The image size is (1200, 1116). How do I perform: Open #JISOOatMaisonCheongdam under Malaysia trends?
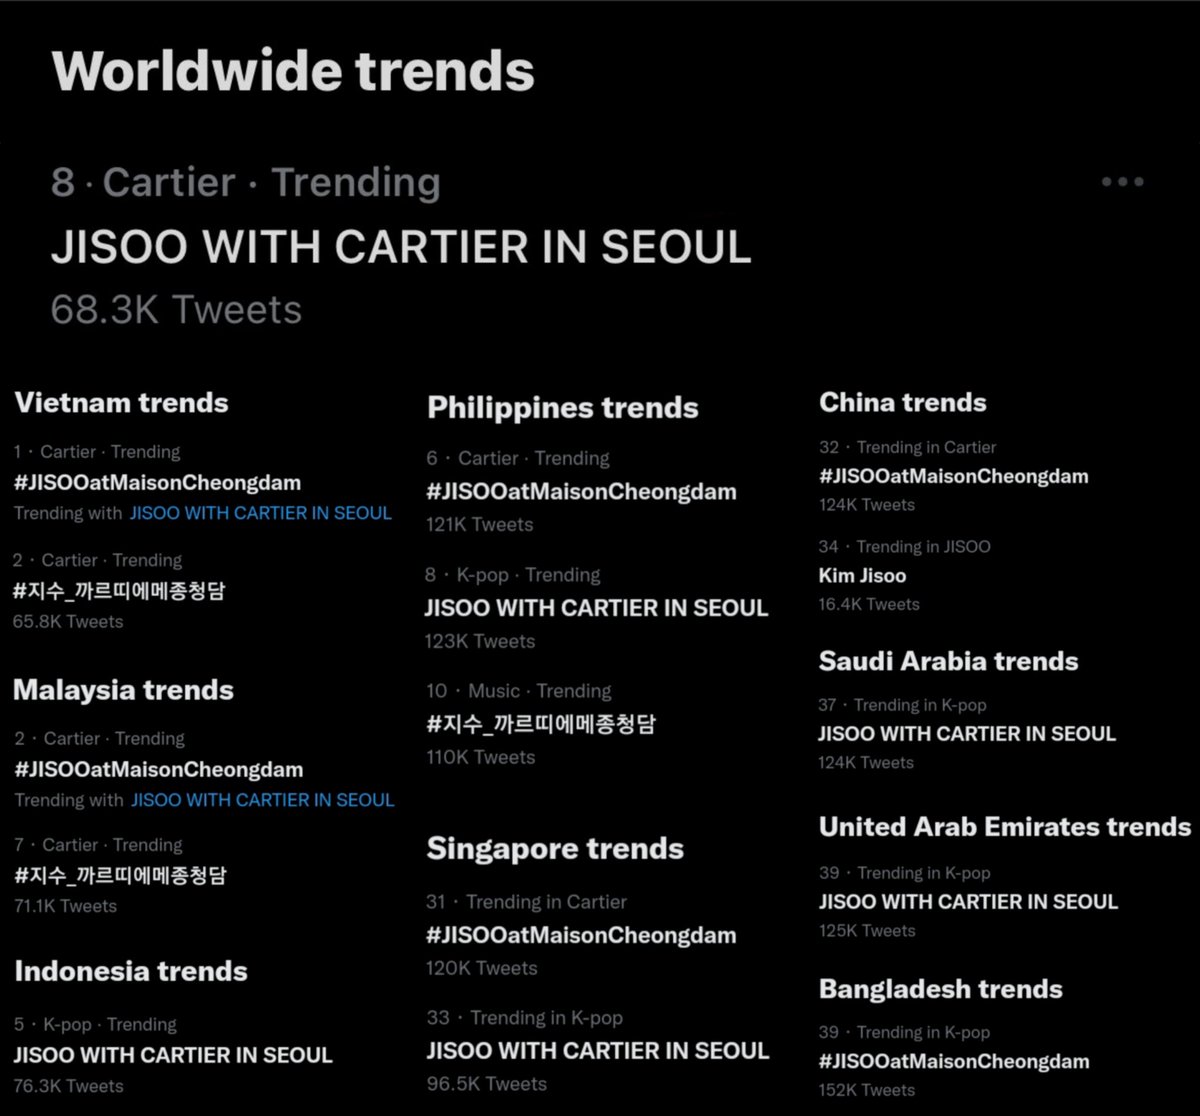click(x=158, y=769)
